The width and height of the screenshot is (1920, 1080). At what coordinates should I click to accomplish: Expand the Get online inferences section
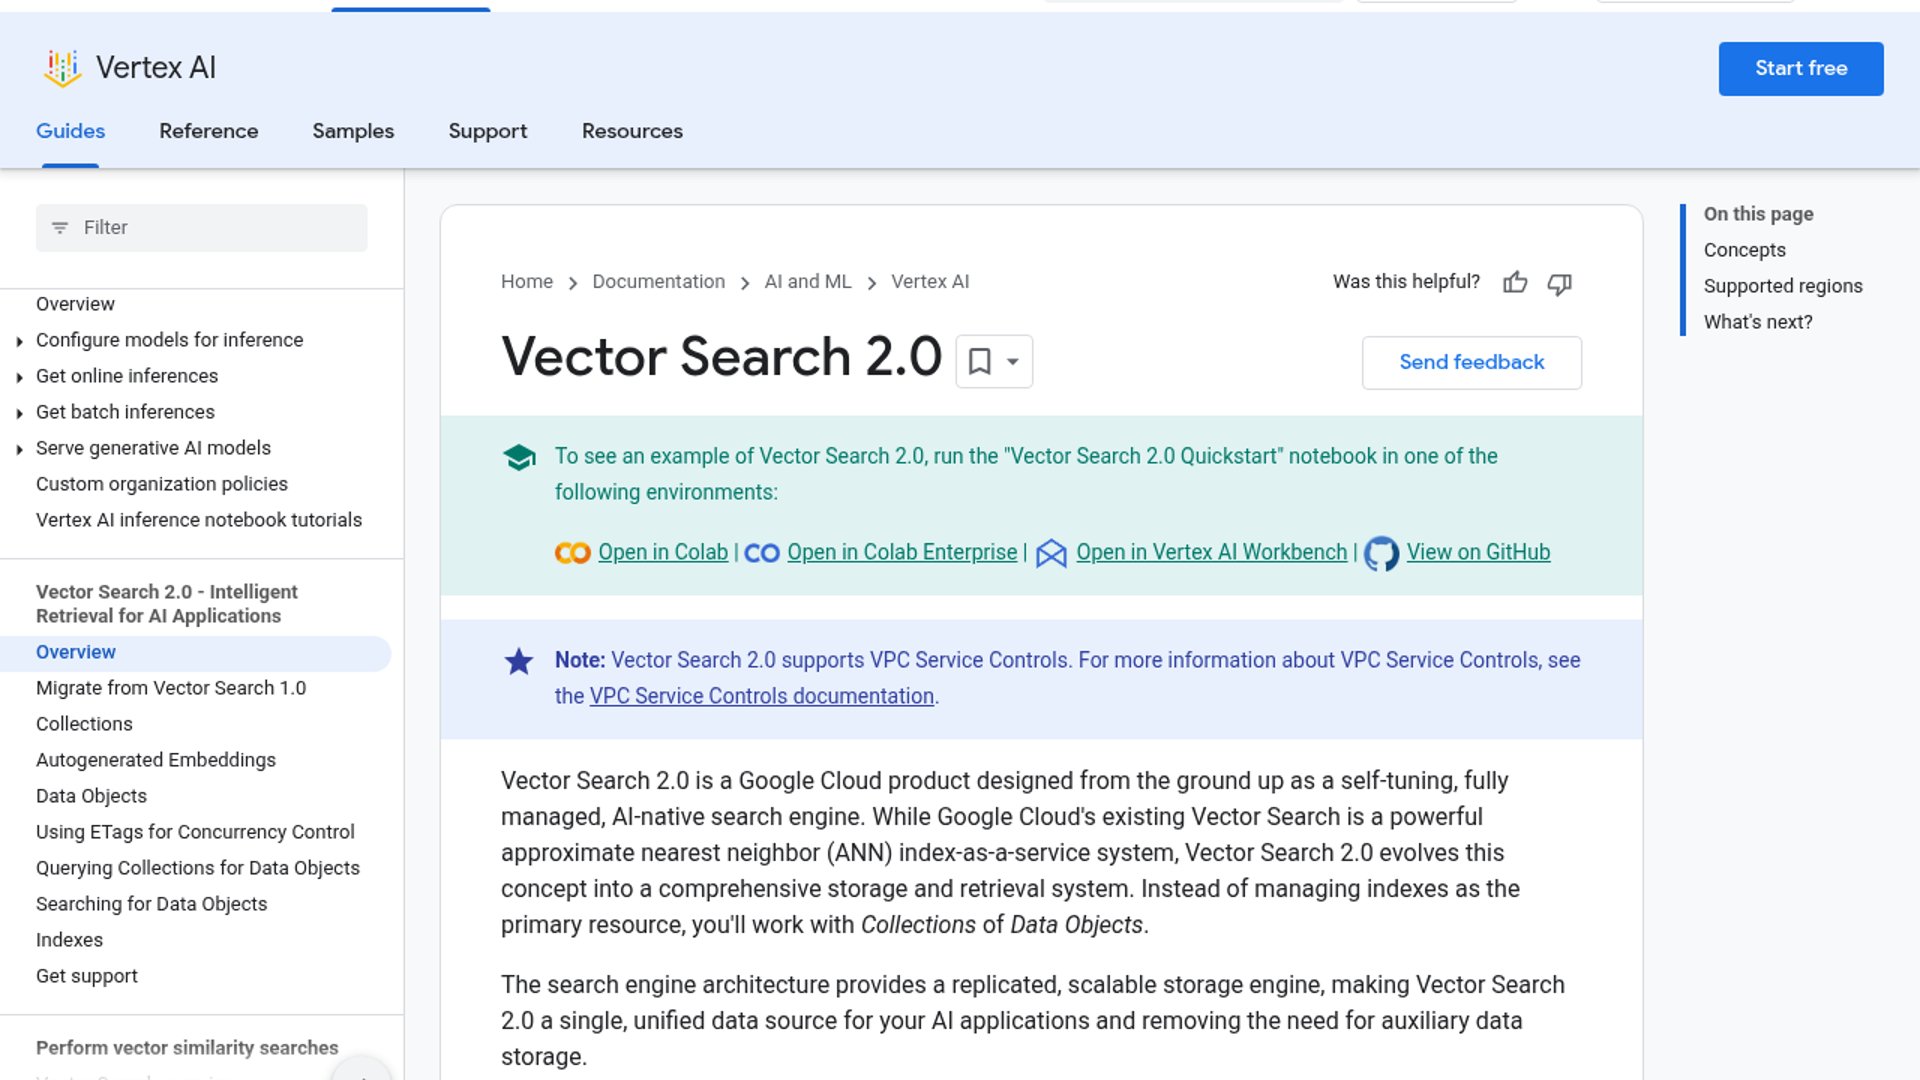(20, 377)
